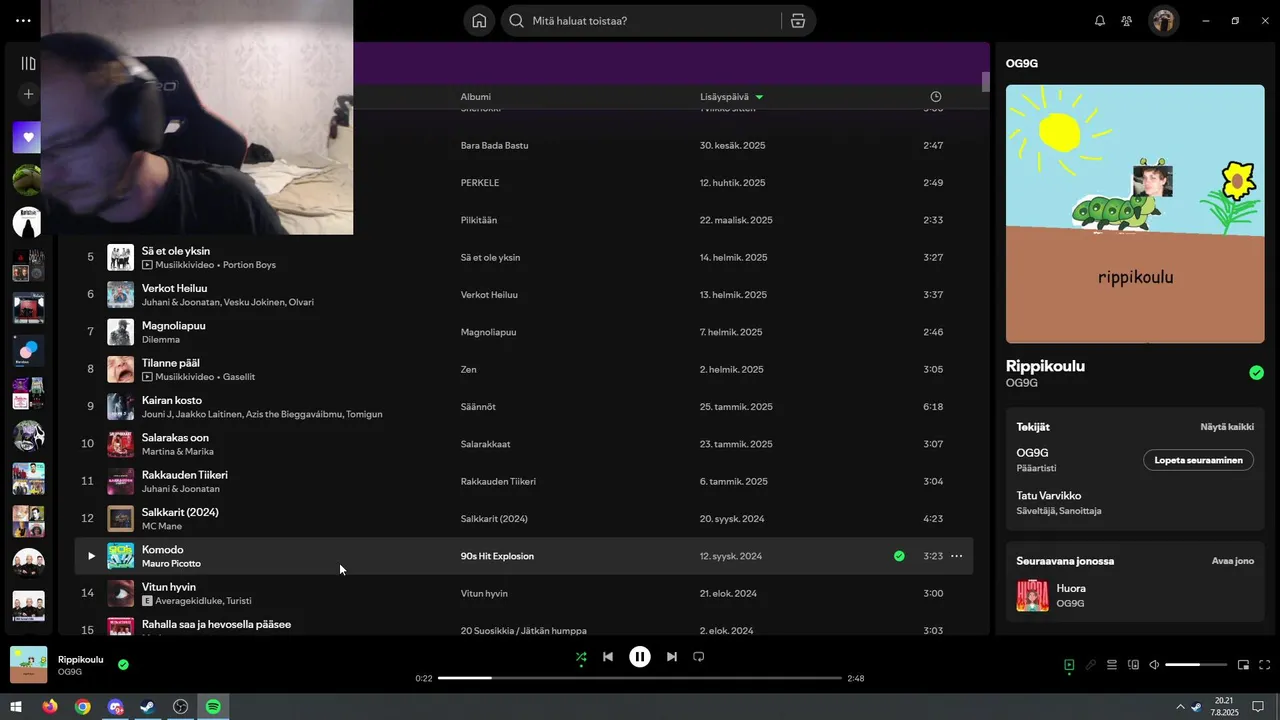Image resolution: width=1280 pixels, height=720 pixels.
Task: Open Rippikoulu cover in player bar
Action: coord(29,665)
